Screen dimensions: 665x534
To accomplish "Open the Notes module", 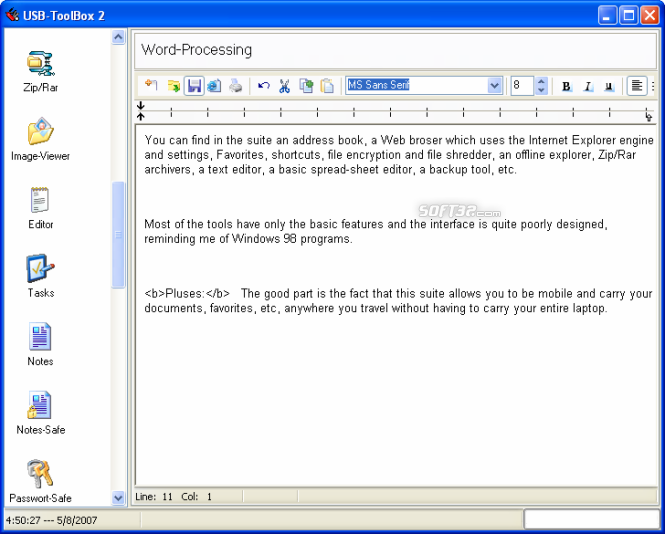I will point(40,344).
